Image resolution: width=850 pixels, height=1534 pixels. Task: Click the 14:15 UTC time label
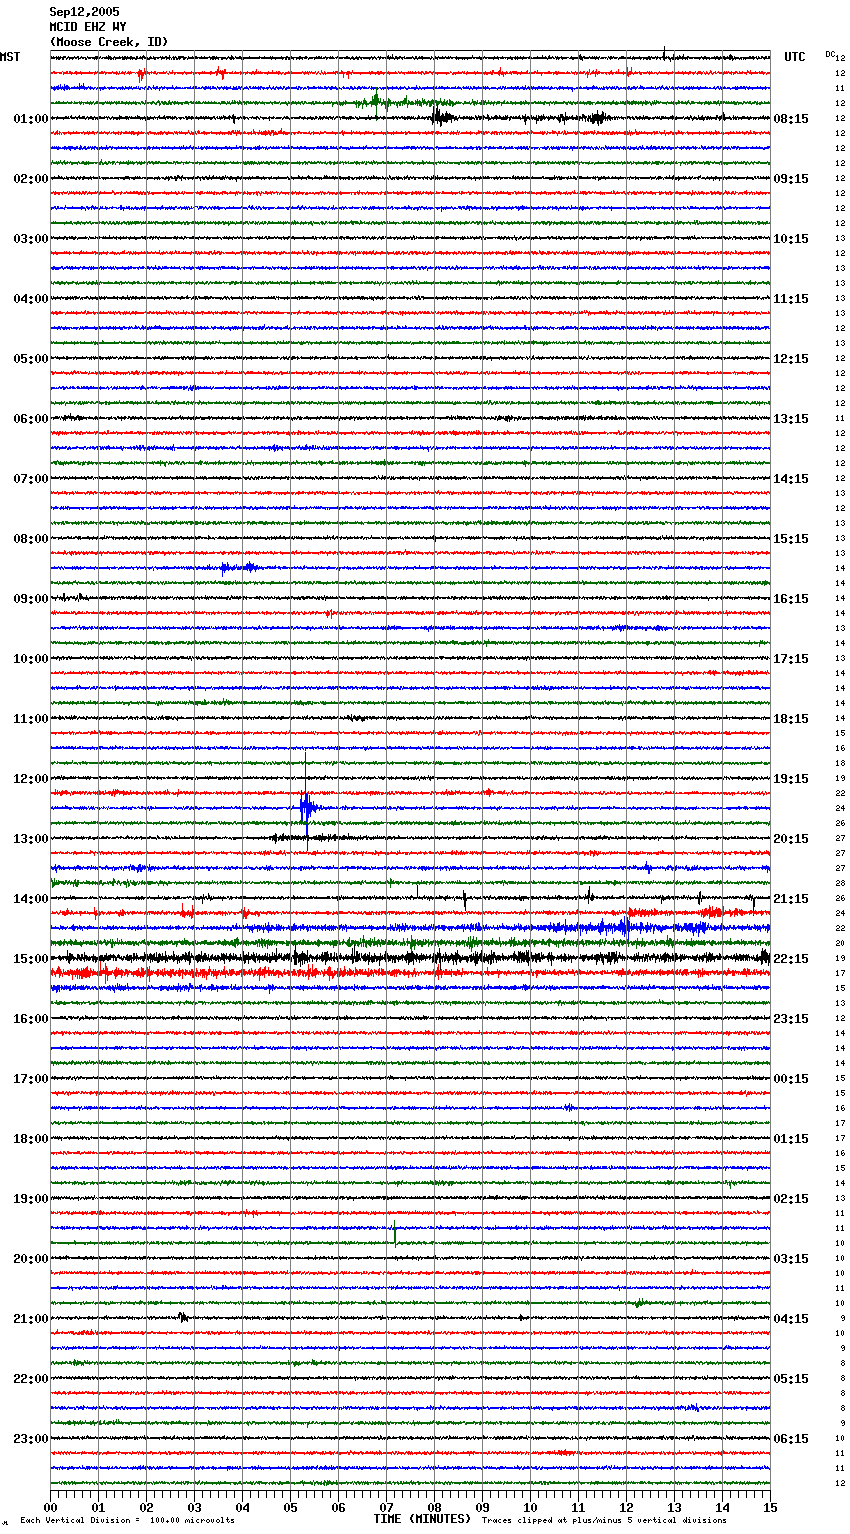click(791, 479)
